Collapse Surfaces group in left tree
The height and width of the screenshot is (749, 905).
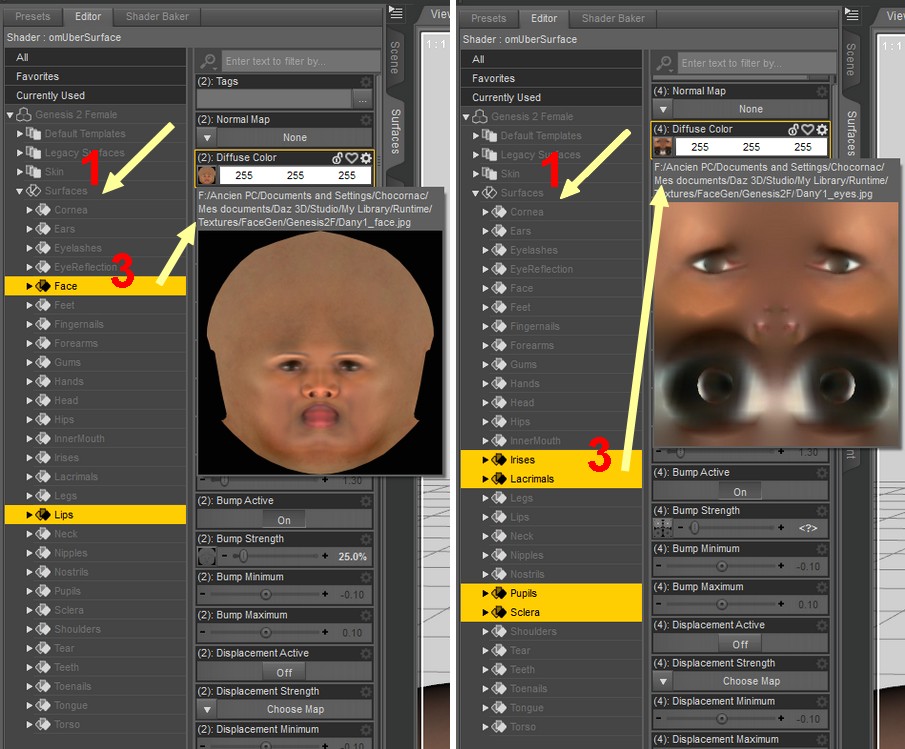(x=20, y=191)
